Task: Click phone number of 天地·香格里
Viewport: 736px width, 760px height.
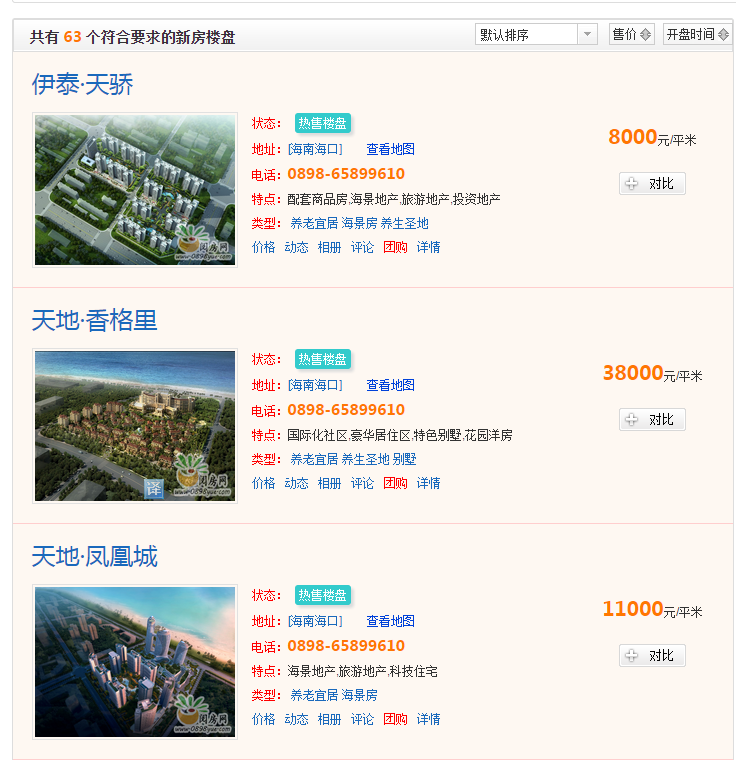Action: click(346, 410)
